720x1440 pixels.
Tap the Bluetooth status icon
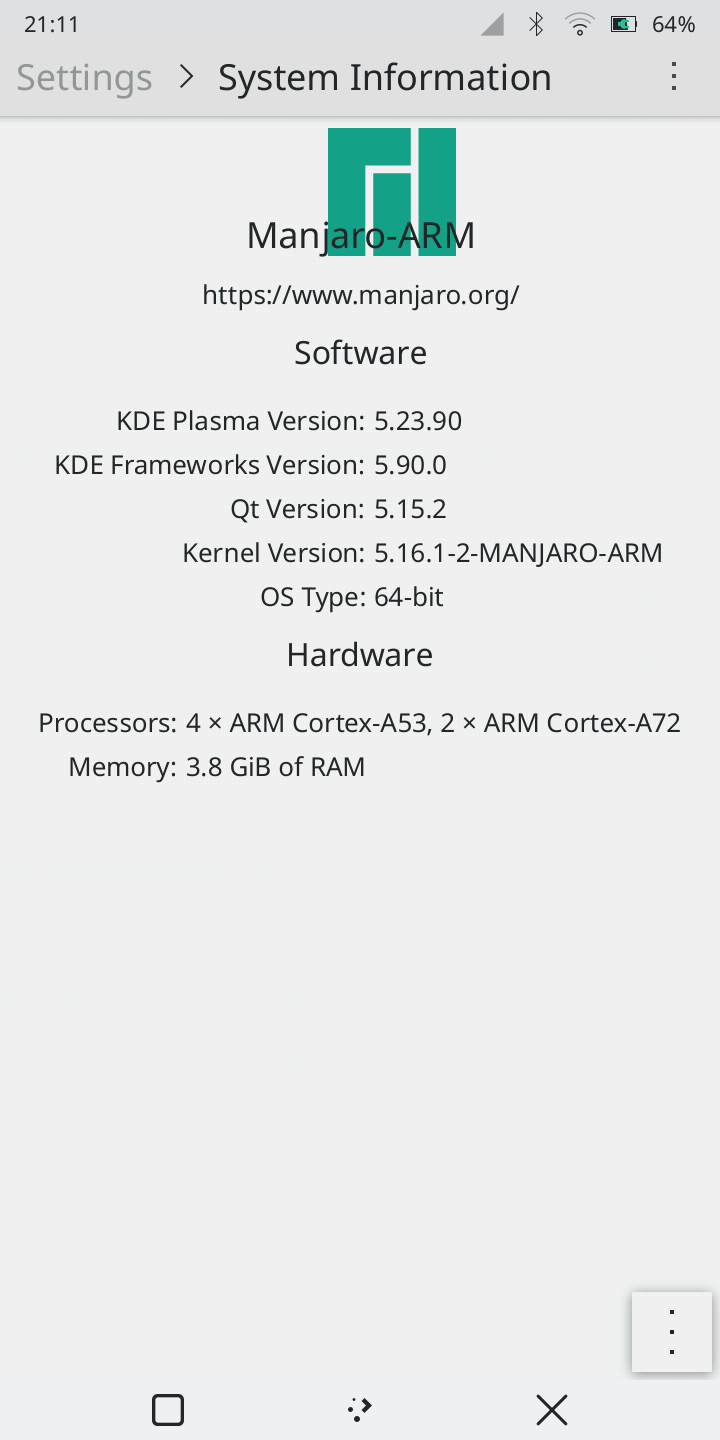pyautogui.click(x=537, y=25)
